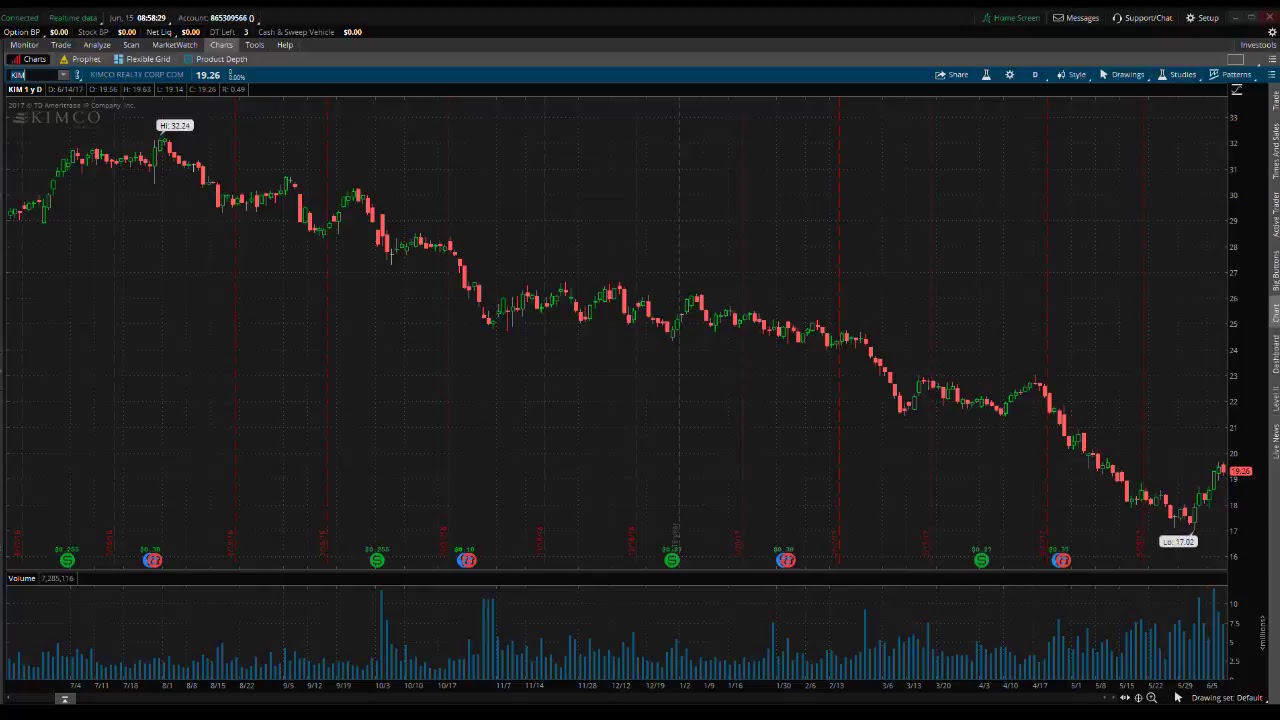Open Big Buttons side panel
1280x720 pixels.
click(x=1275, y=270)
